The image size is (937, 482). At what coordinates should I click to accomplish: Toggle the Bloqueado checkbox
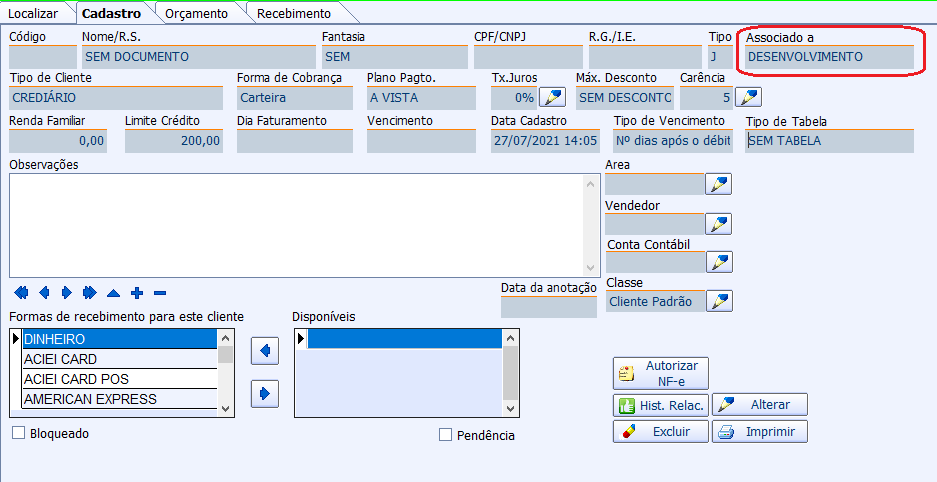pyautogui.click(x=18, y=434)
